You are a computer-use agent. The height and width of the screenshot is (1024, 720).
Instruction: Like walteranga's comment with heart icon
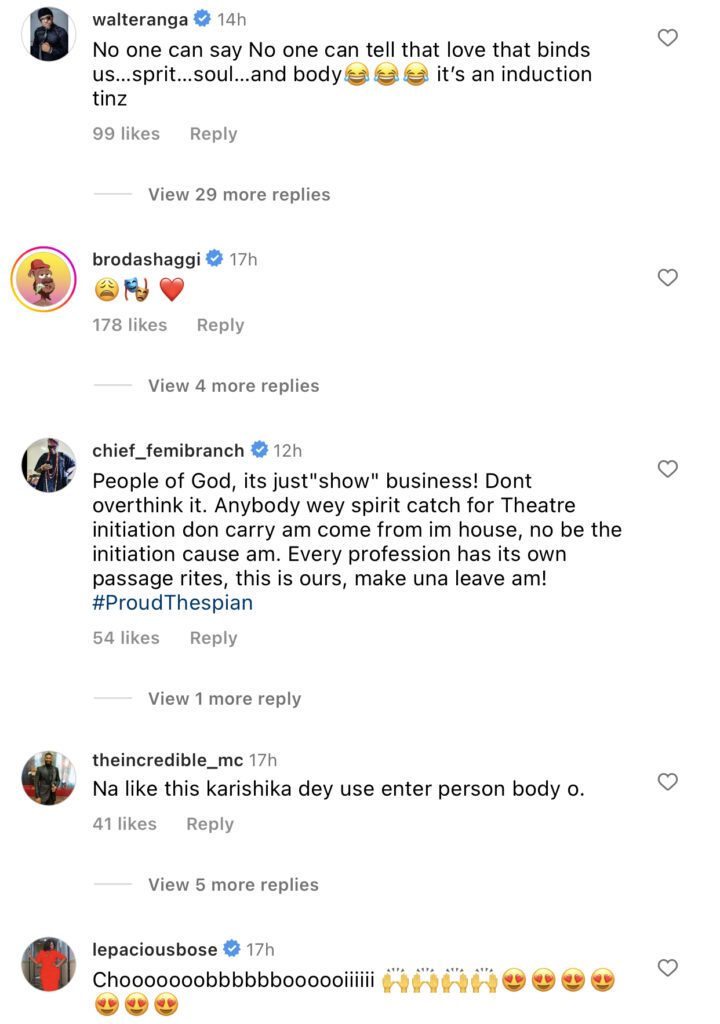pyautogui.click(x=667, y=38)
